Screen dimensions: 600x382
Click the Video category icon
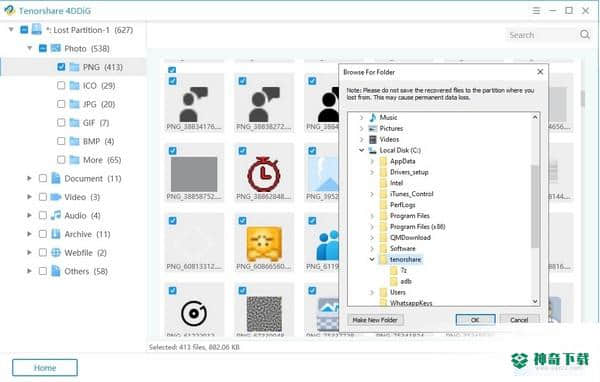pos(56,197)
